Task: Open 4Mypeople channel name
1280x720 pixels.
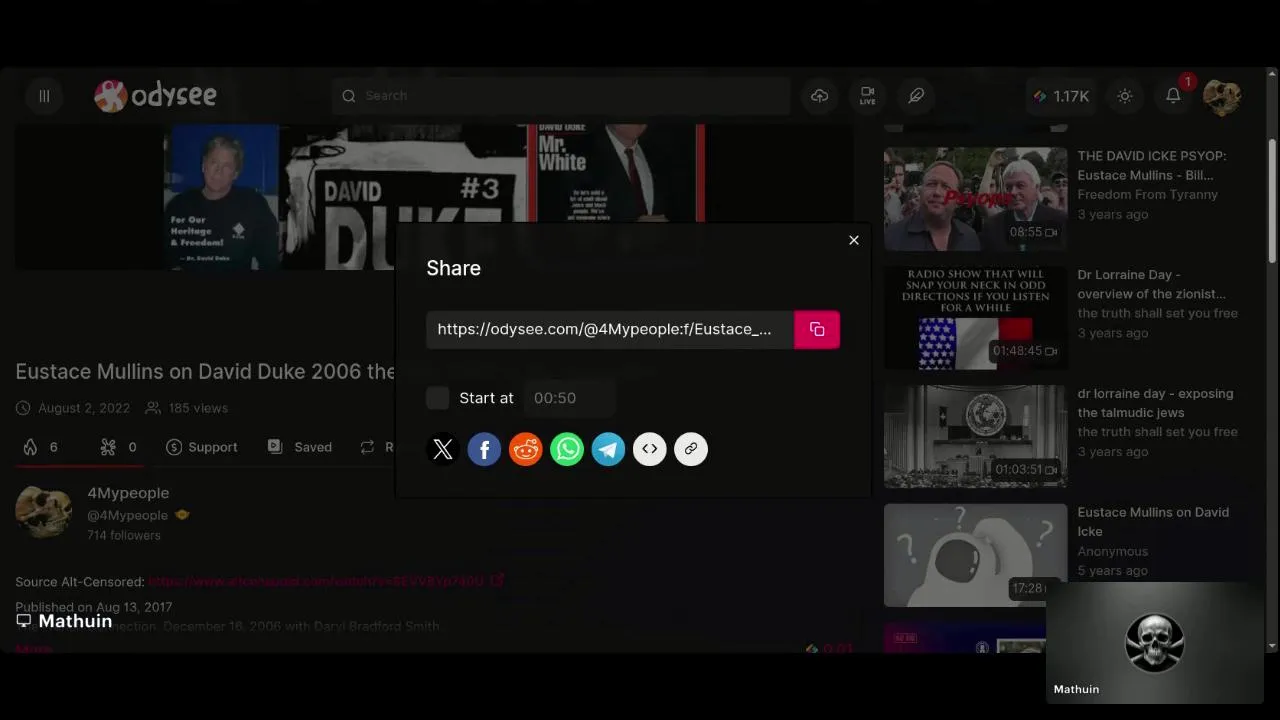Action: coord(128,493)
